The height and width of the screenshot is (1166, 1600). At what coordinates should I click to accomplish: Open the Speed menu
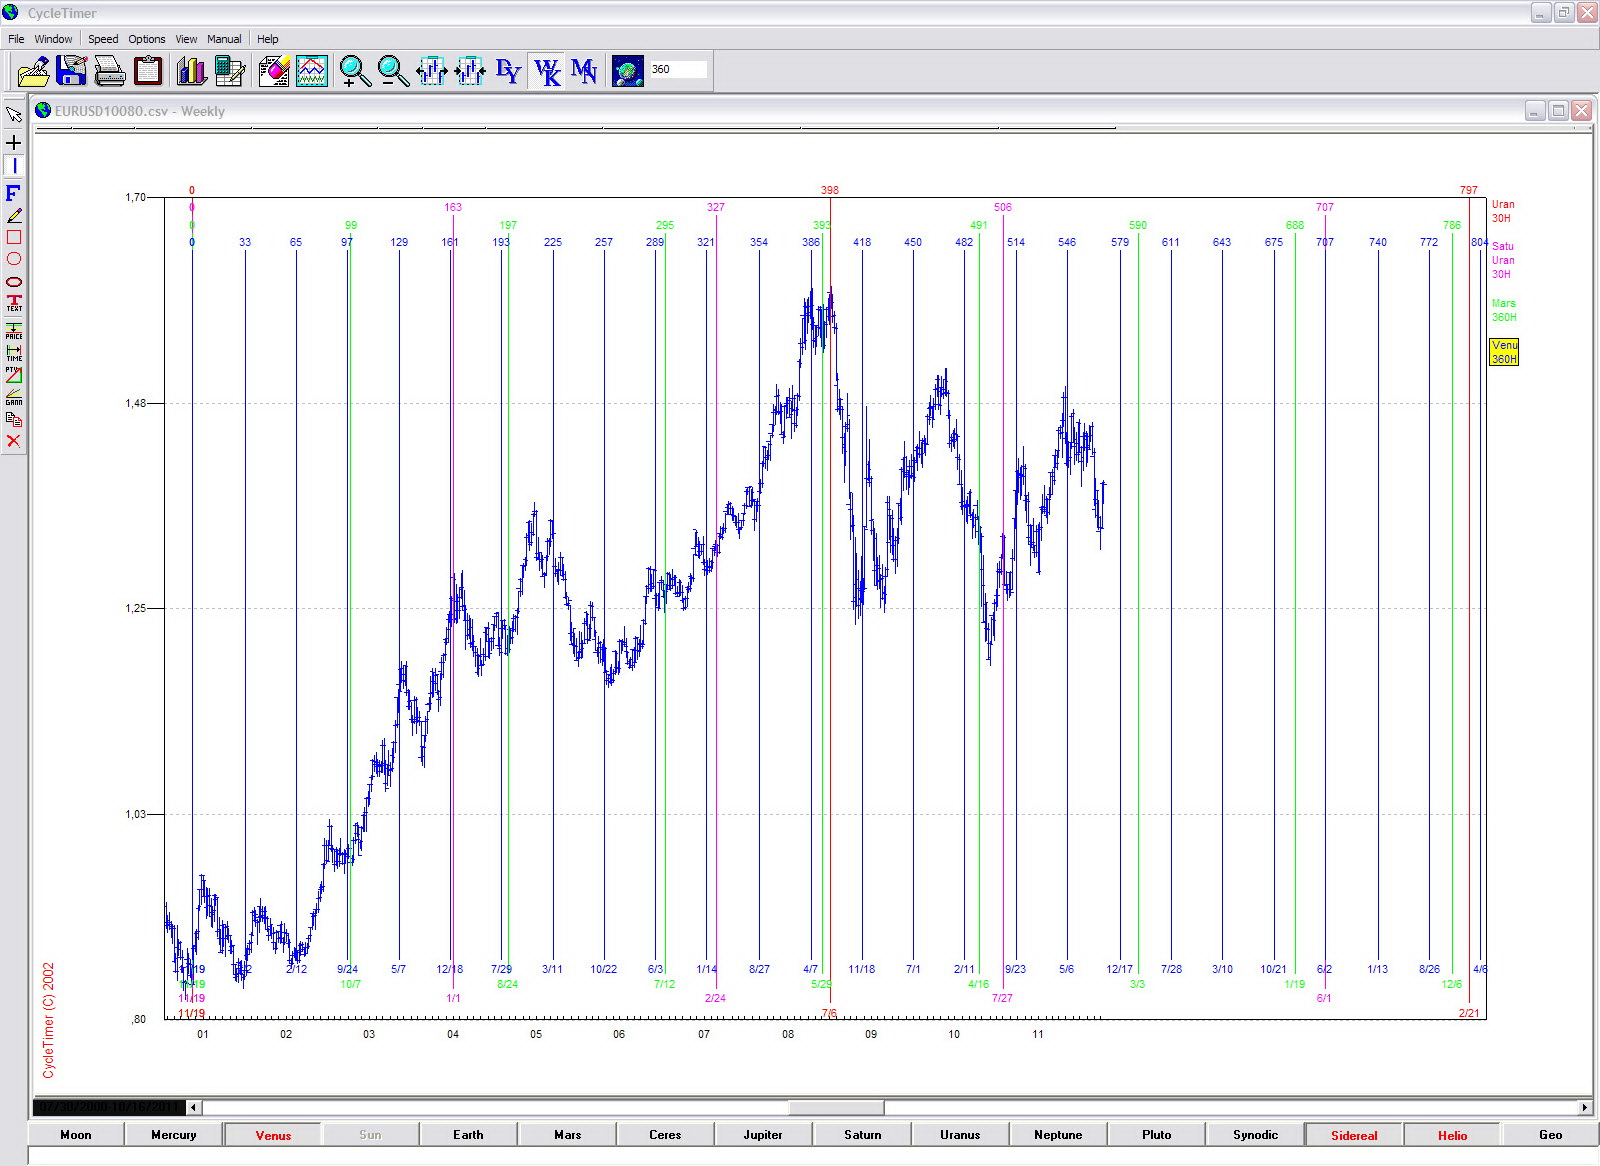point(103,39)
